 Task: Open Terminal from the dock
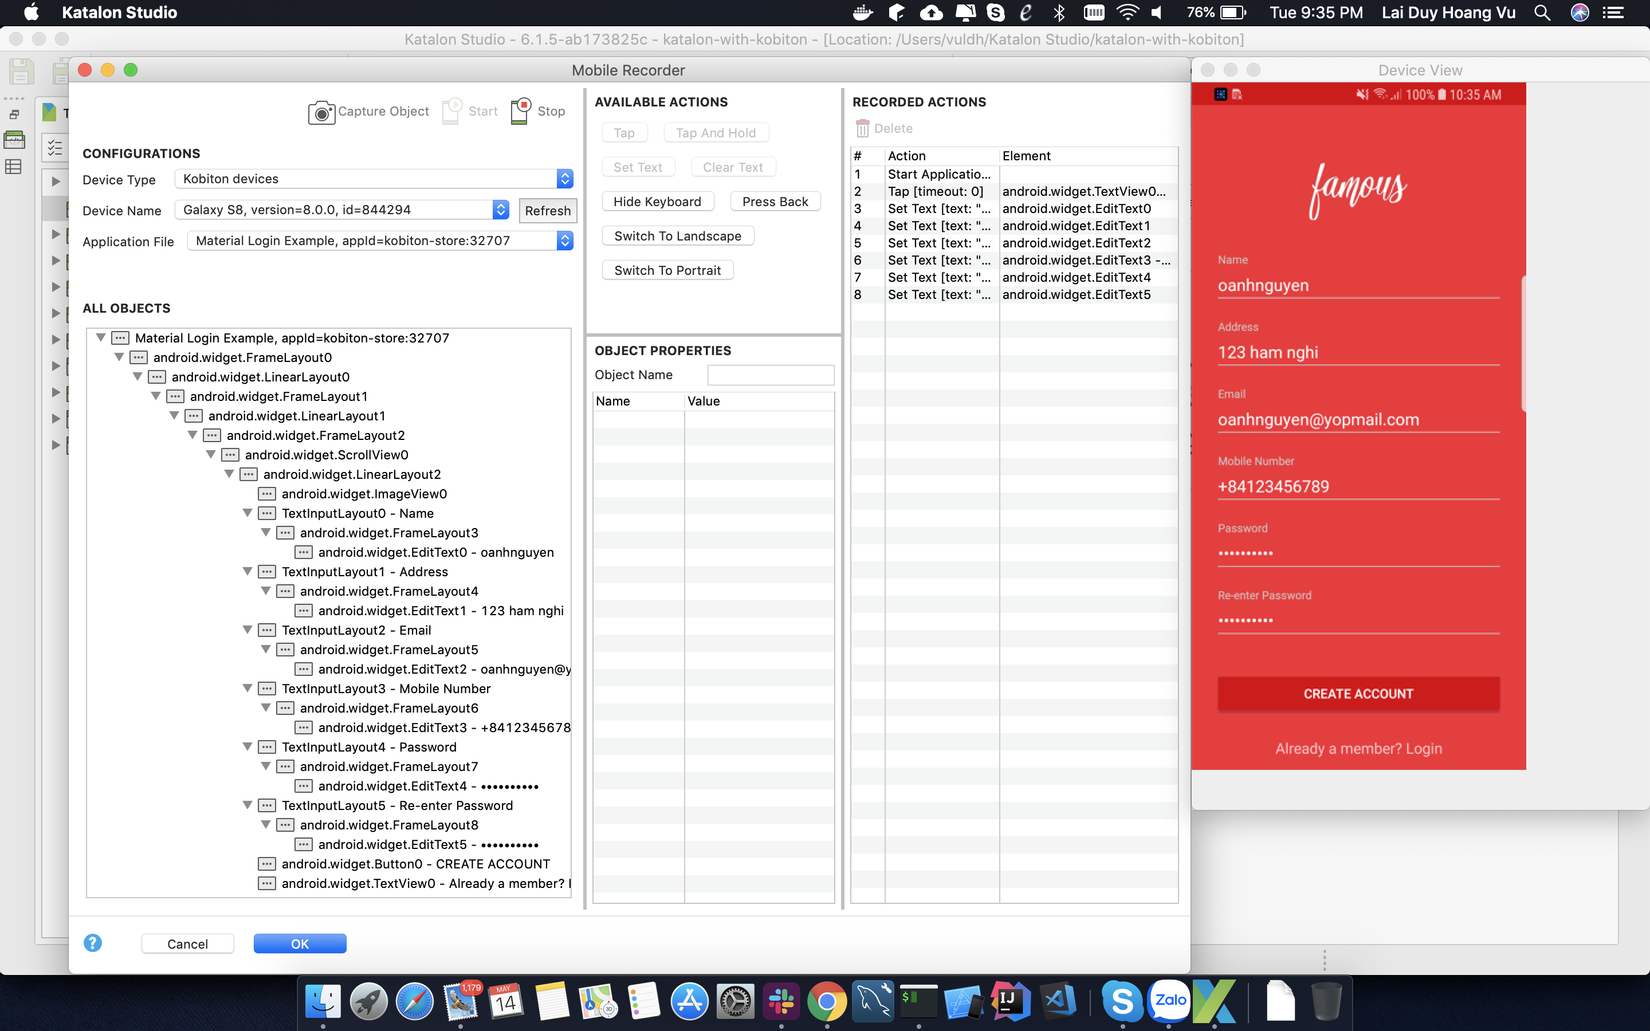click(919, 1001)
